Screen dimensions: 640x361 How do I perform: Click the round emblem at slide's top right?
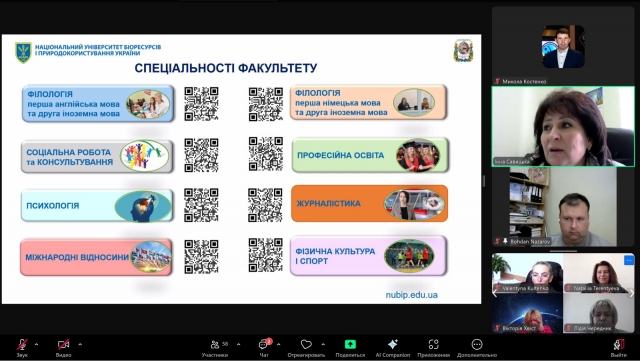(x=463, y=51)
